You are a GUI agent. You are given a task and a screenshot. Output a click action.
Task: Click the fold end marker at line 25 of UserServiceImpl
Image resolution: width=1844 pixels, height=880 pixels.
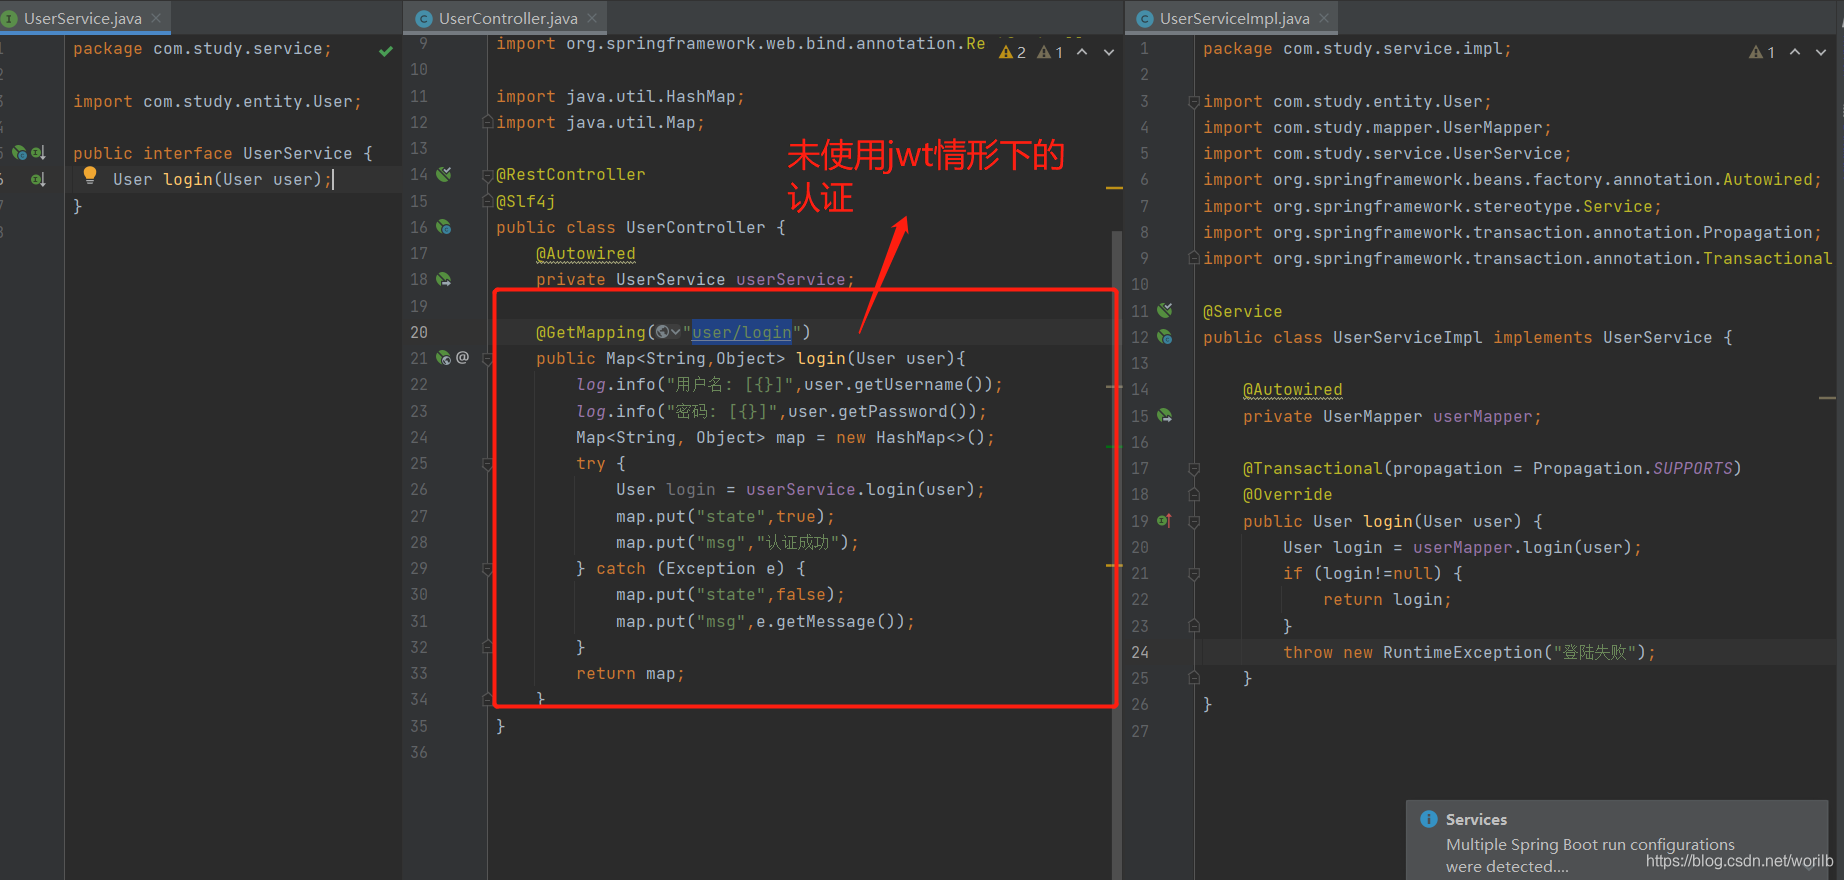click(x=1194, y=678)
